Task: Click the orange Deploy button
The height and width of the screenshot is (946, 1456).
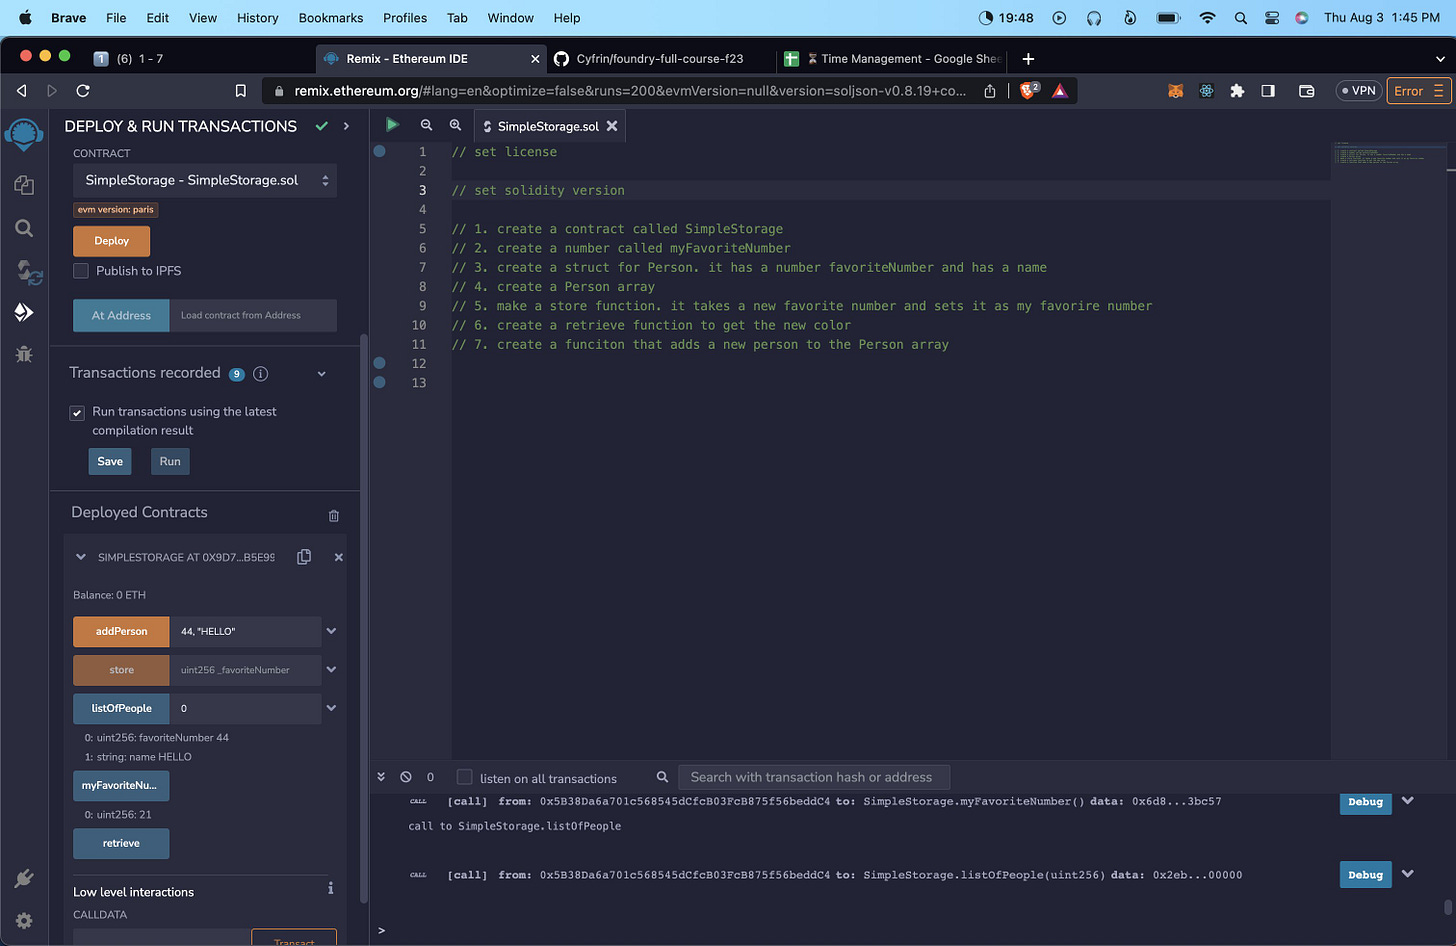Action: (x=111, y=241)
